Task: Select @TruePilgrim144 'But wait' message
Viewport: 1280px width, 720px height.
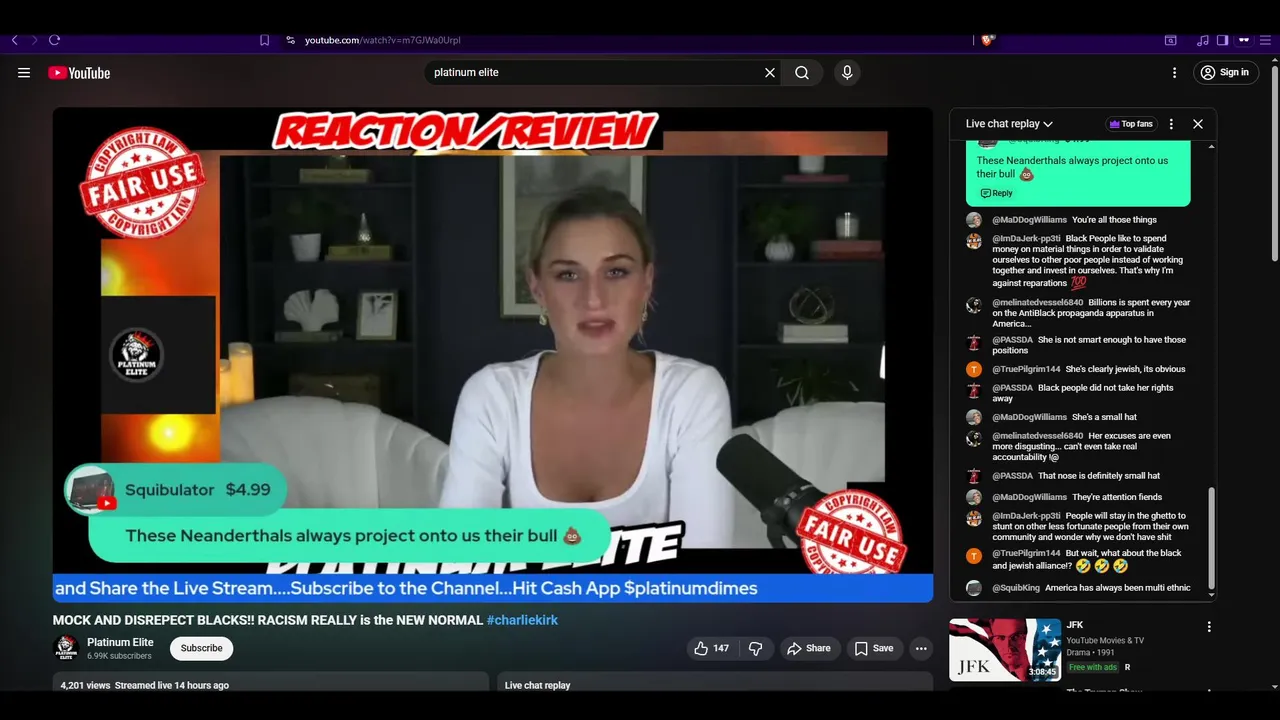Action: (x=1078, y=559)
